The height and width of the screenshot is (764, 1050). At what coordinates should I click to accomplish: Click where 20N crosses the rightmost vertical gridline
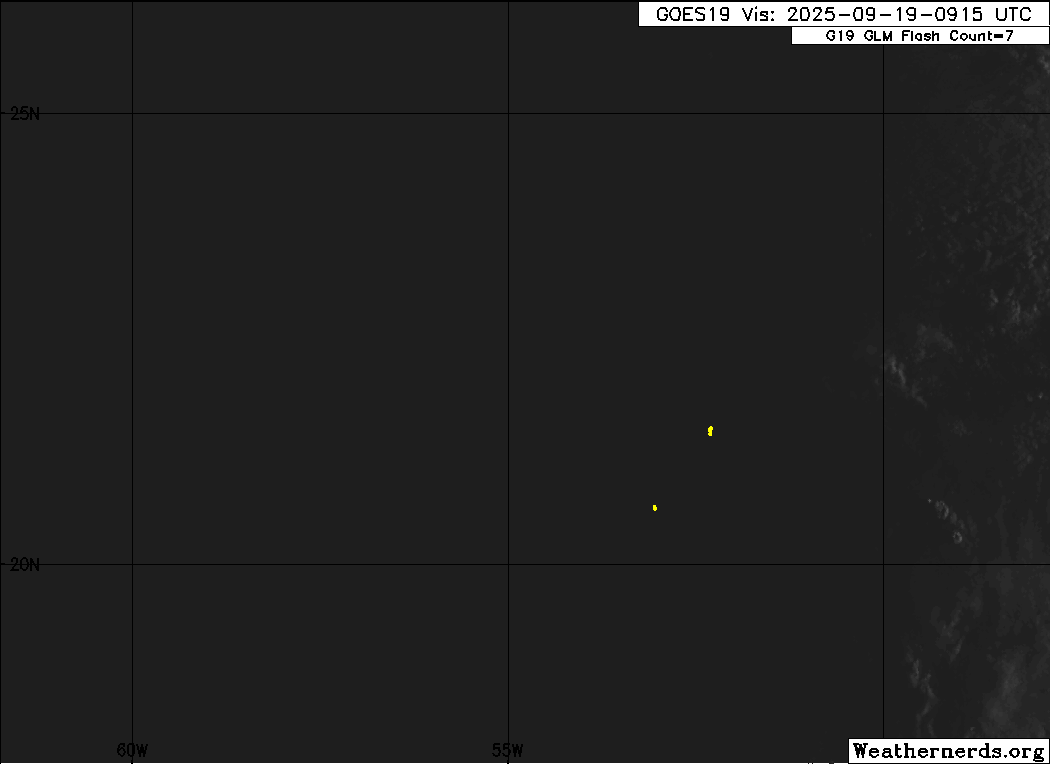pos(884,564)
